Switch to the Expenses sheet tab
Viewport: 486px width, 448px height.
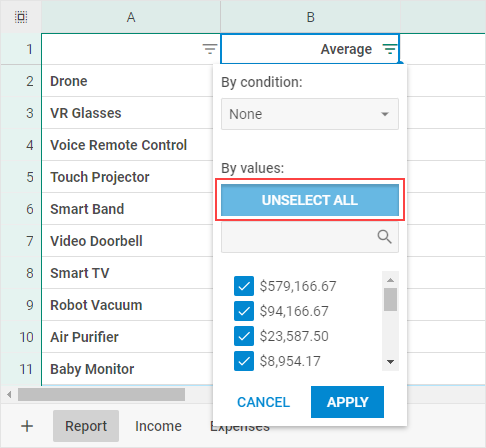[240, 427]
